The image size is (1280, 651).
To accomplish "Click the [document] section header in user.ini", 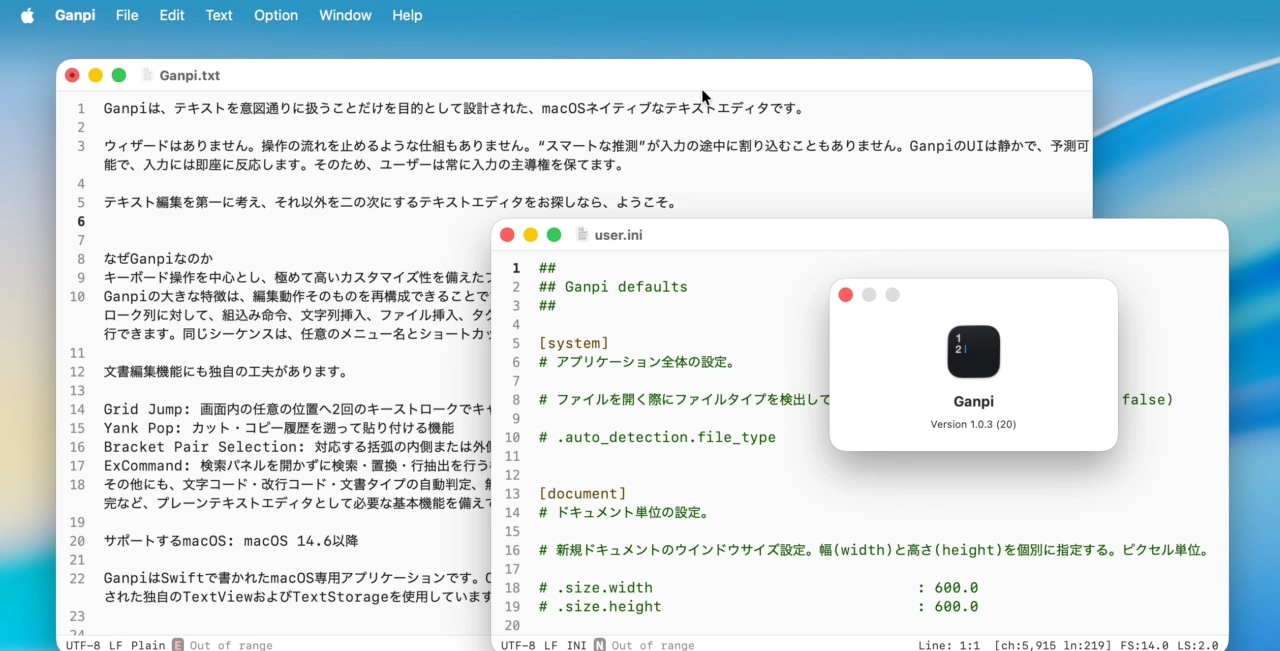I will coord(583,493).
